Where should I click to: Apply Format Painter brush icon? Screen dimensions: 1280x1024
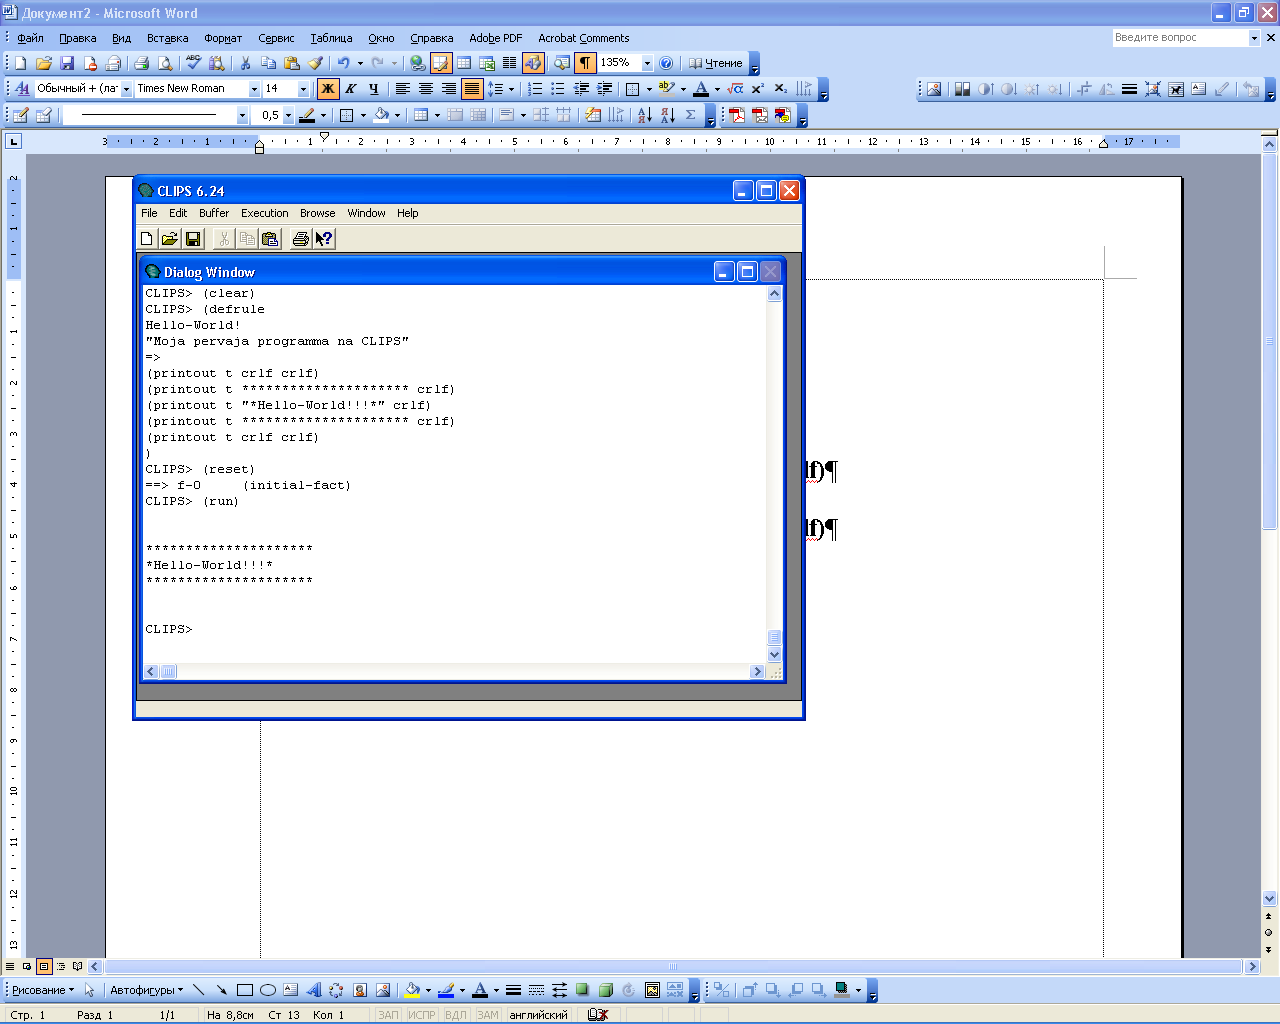pos(316,63)
